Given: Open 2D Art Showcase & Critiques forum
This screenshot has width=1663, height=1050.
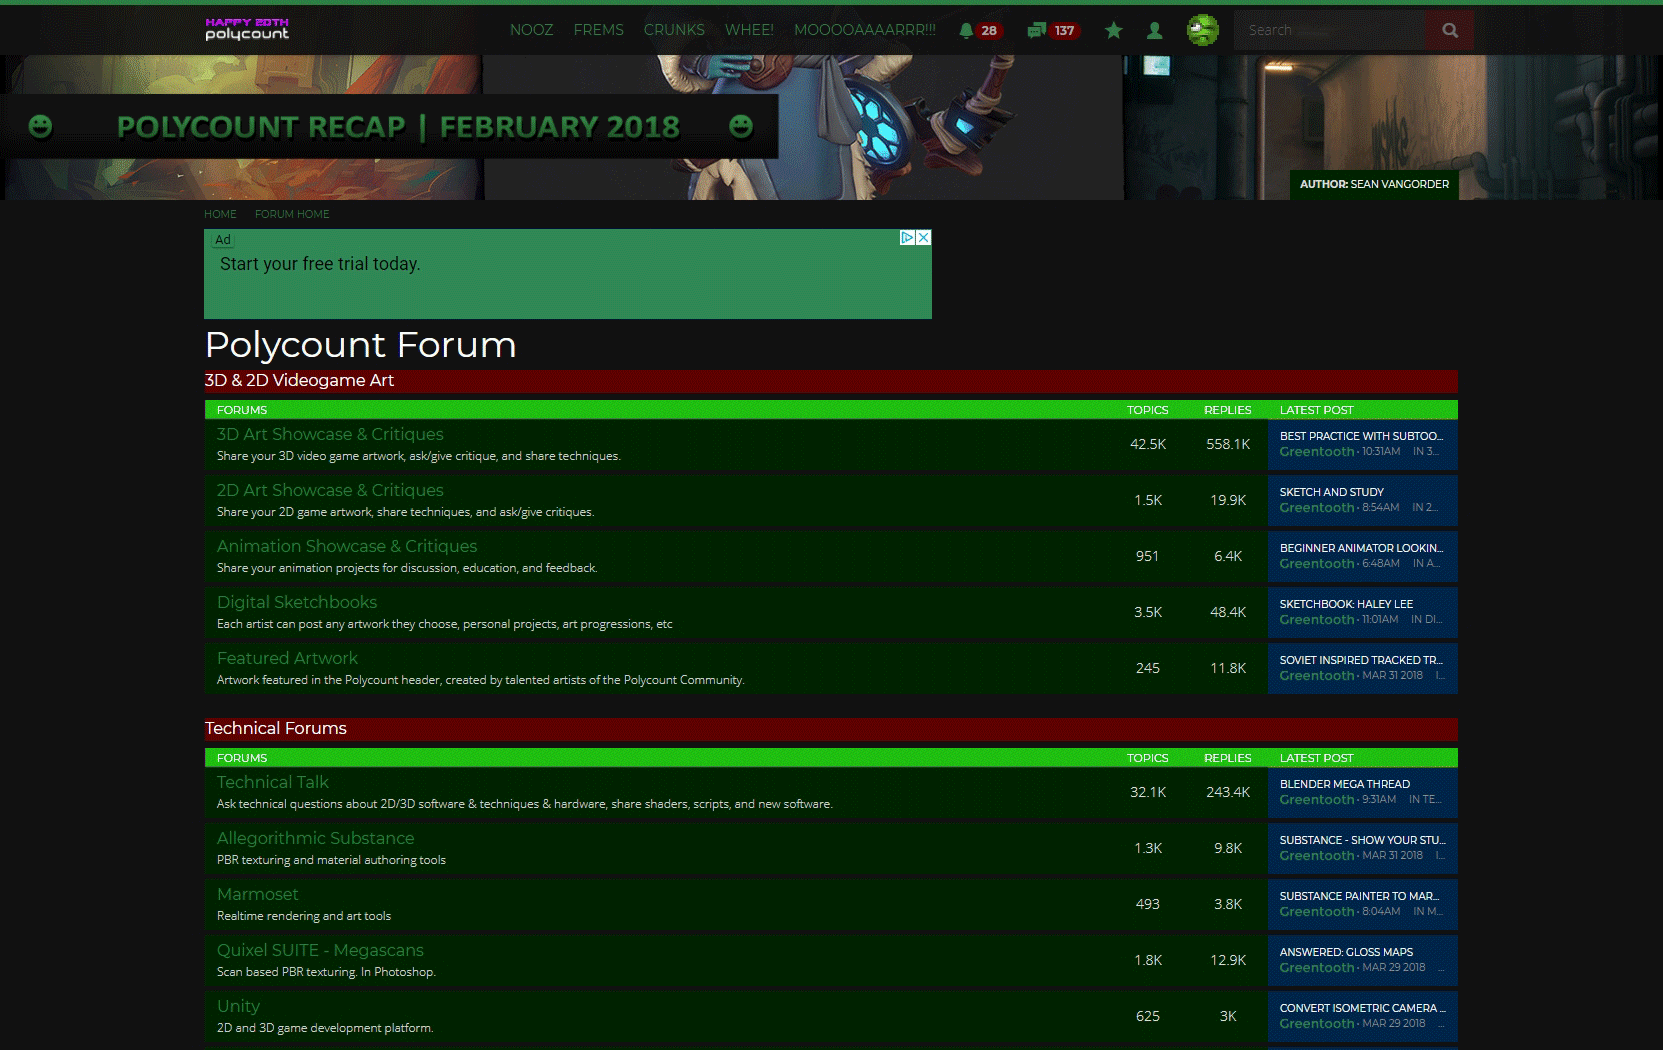Looking at the screenshot, I should 330,490.
